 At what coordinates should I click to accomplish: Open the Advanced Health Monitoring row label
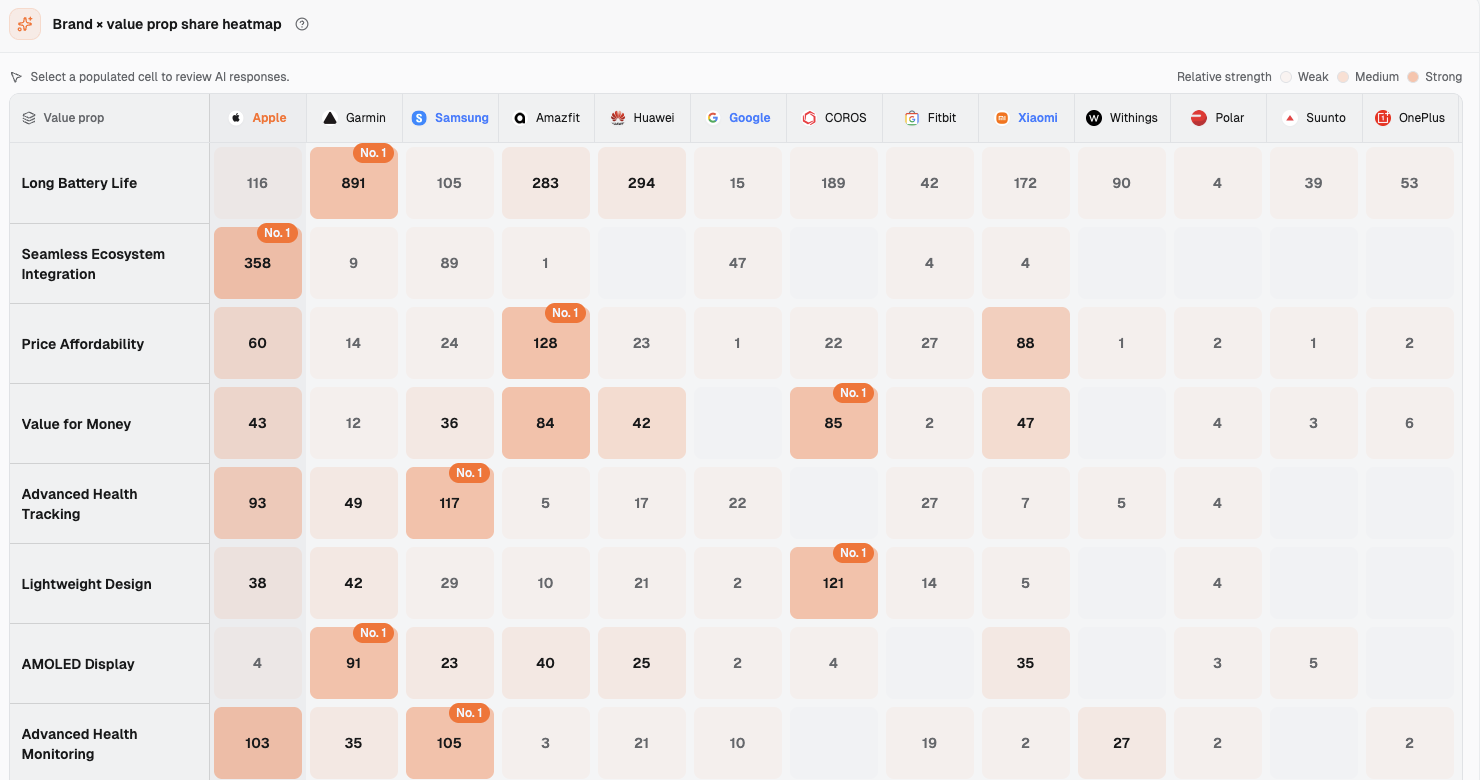click(79, 744)
